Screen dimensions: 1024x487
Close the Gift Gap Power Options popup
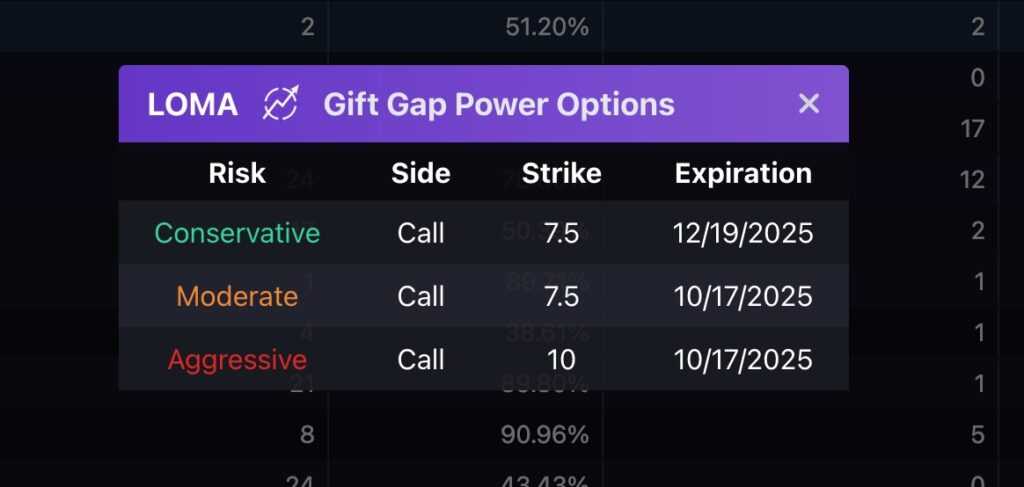click(808, 104)
